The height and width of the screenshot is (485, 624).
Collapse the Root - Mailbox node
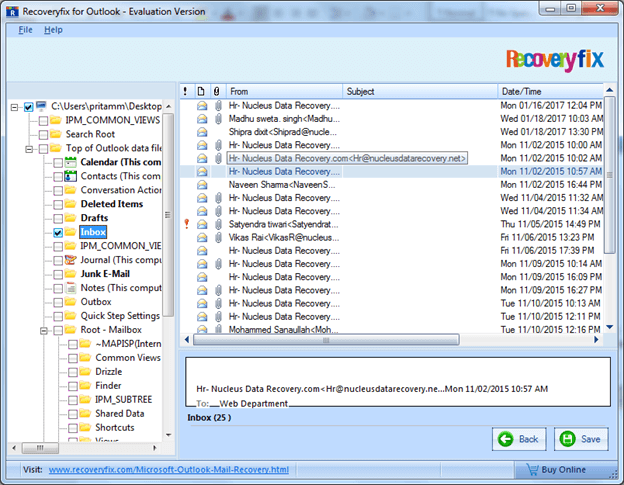pos(44,331)
